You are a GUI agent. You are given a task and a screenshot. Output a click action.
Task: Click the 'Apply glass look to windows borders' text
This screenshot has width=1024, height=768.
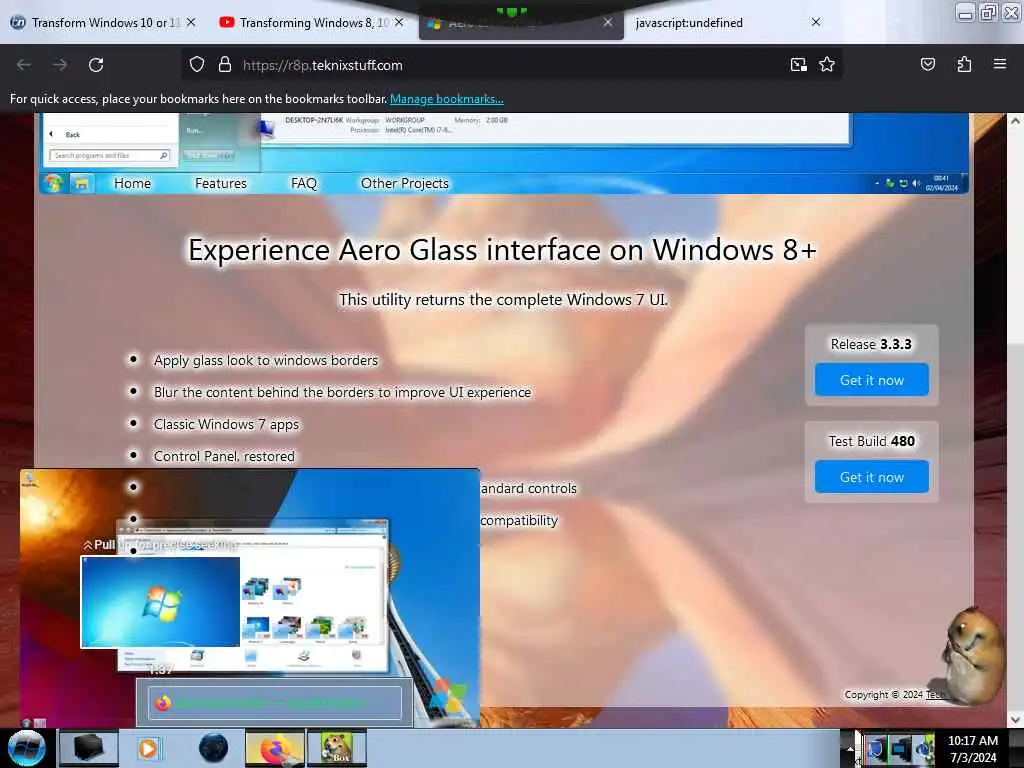click(x=266, y=360)
